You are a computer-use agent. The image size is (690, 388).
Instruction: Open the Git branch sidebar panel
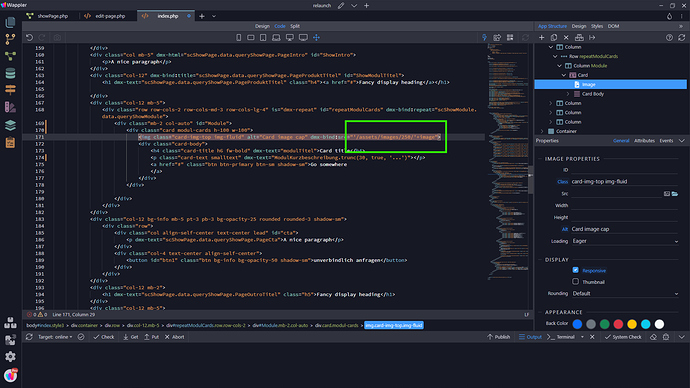pyautogui.click(x=10, y=39)
